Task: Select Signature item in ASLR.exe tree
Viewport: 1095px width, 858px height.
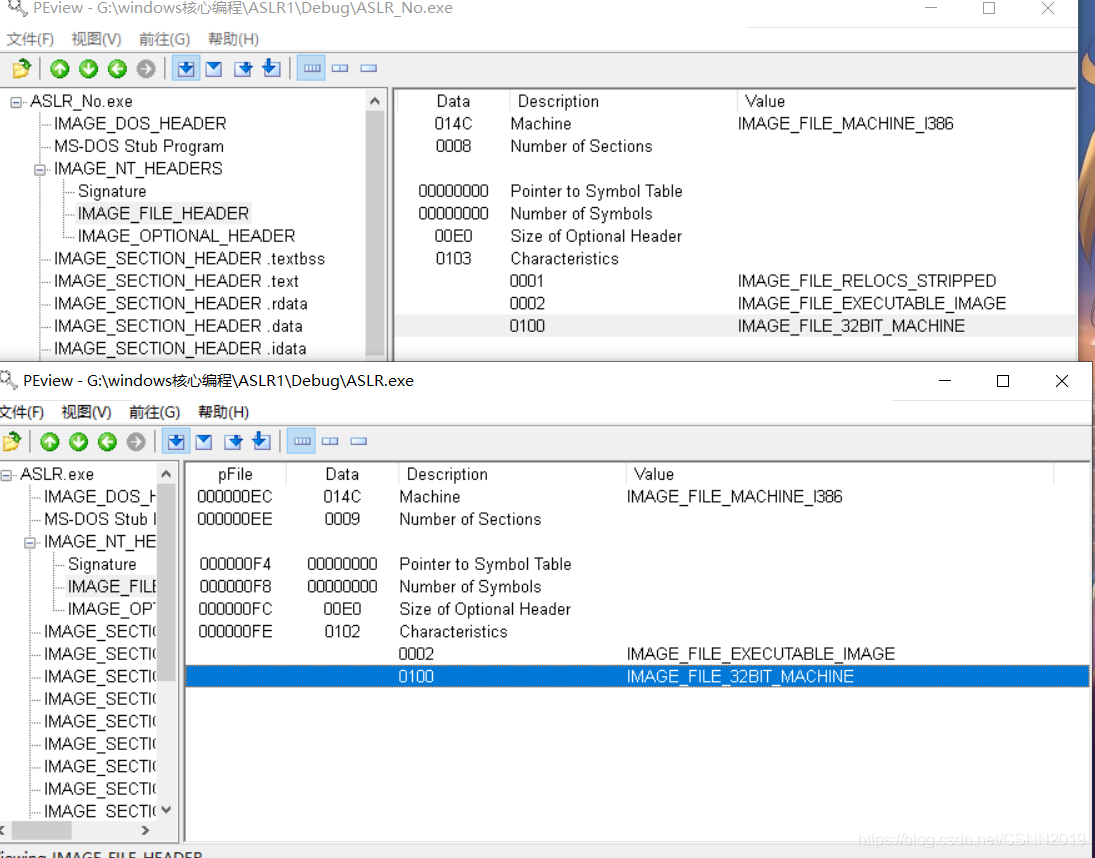Action: 102,564
